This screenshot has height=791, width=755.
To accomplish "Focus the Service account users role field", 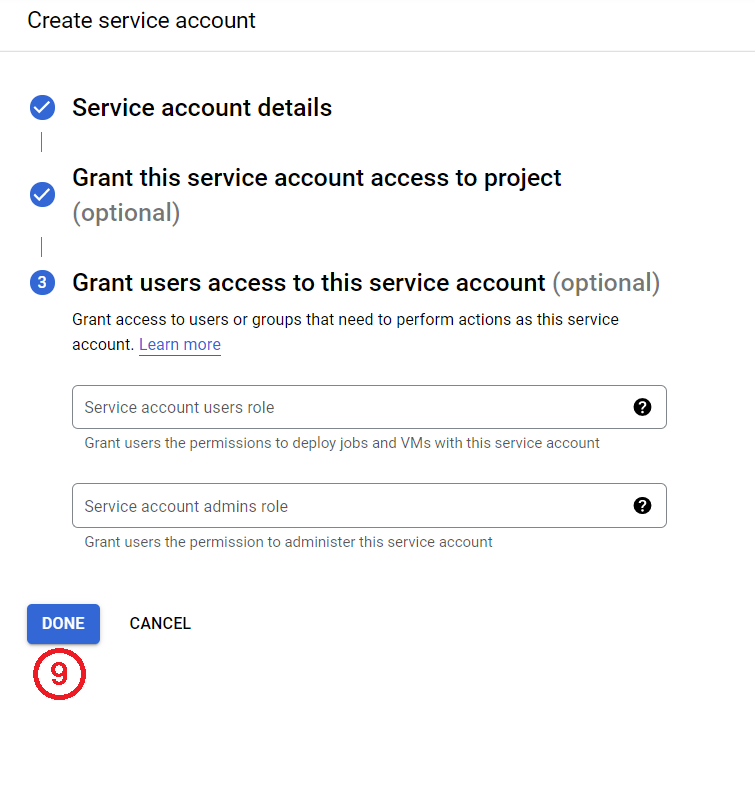I will (369, 407).
